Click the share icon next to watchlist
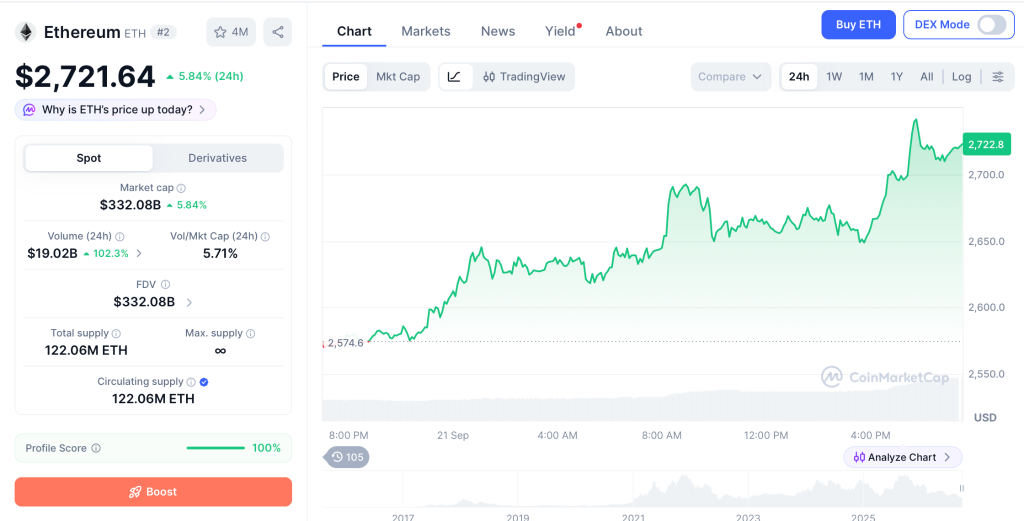The image size is (1024, 521). [x=278, y=32]
